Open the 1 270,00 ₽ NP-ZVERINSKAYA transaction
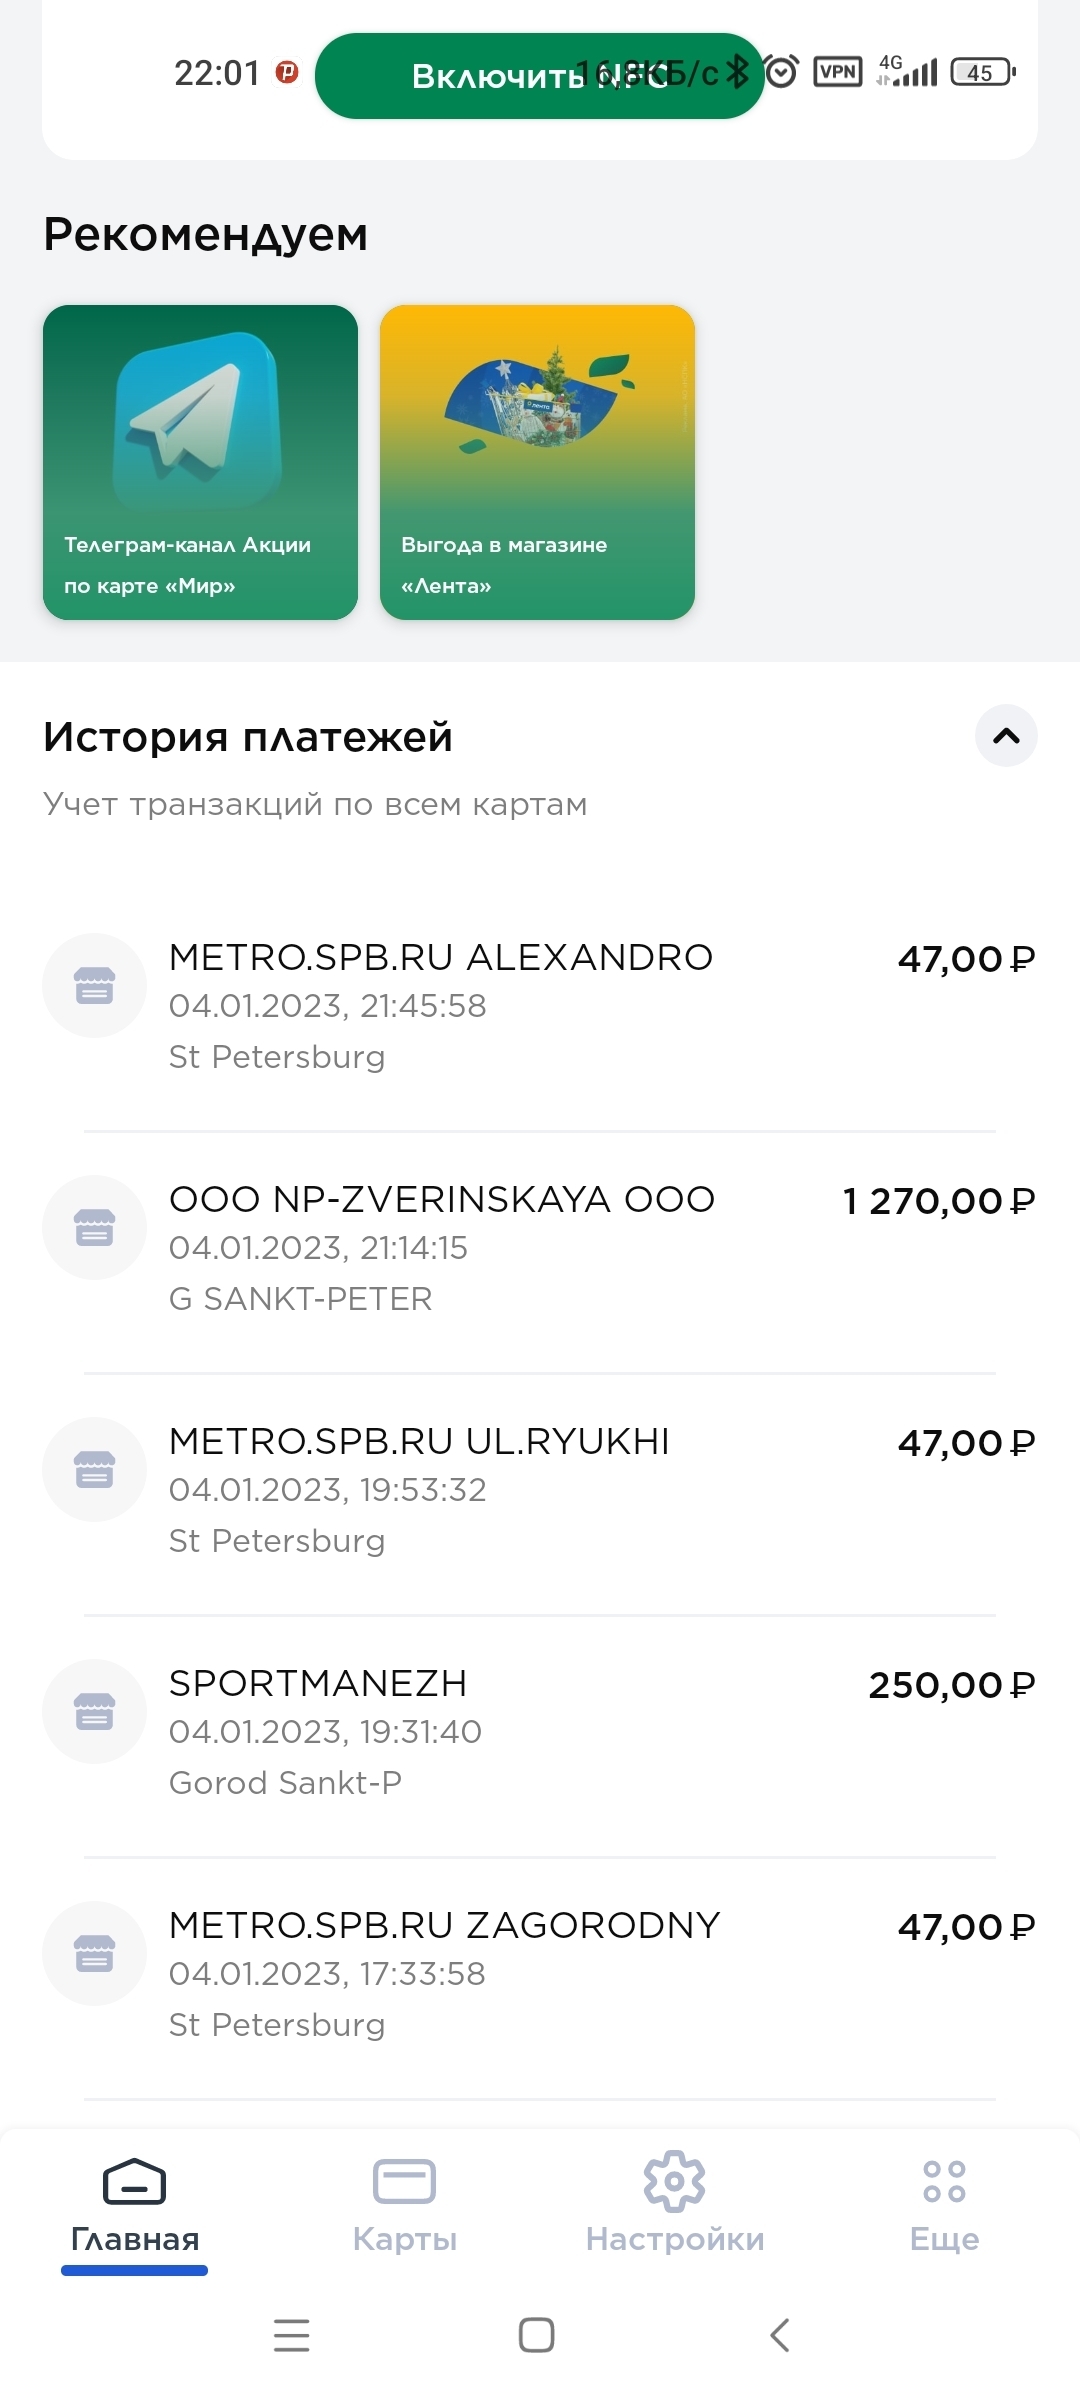The height and width of the screenshot is (2400, 1080). tap(540, 1248)
